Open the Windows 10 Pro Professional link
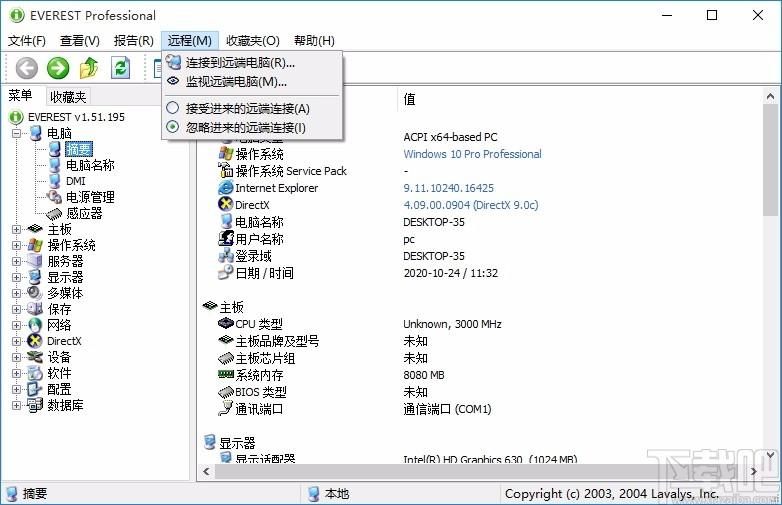The image size is (782, 505). [x=472, y=154]
